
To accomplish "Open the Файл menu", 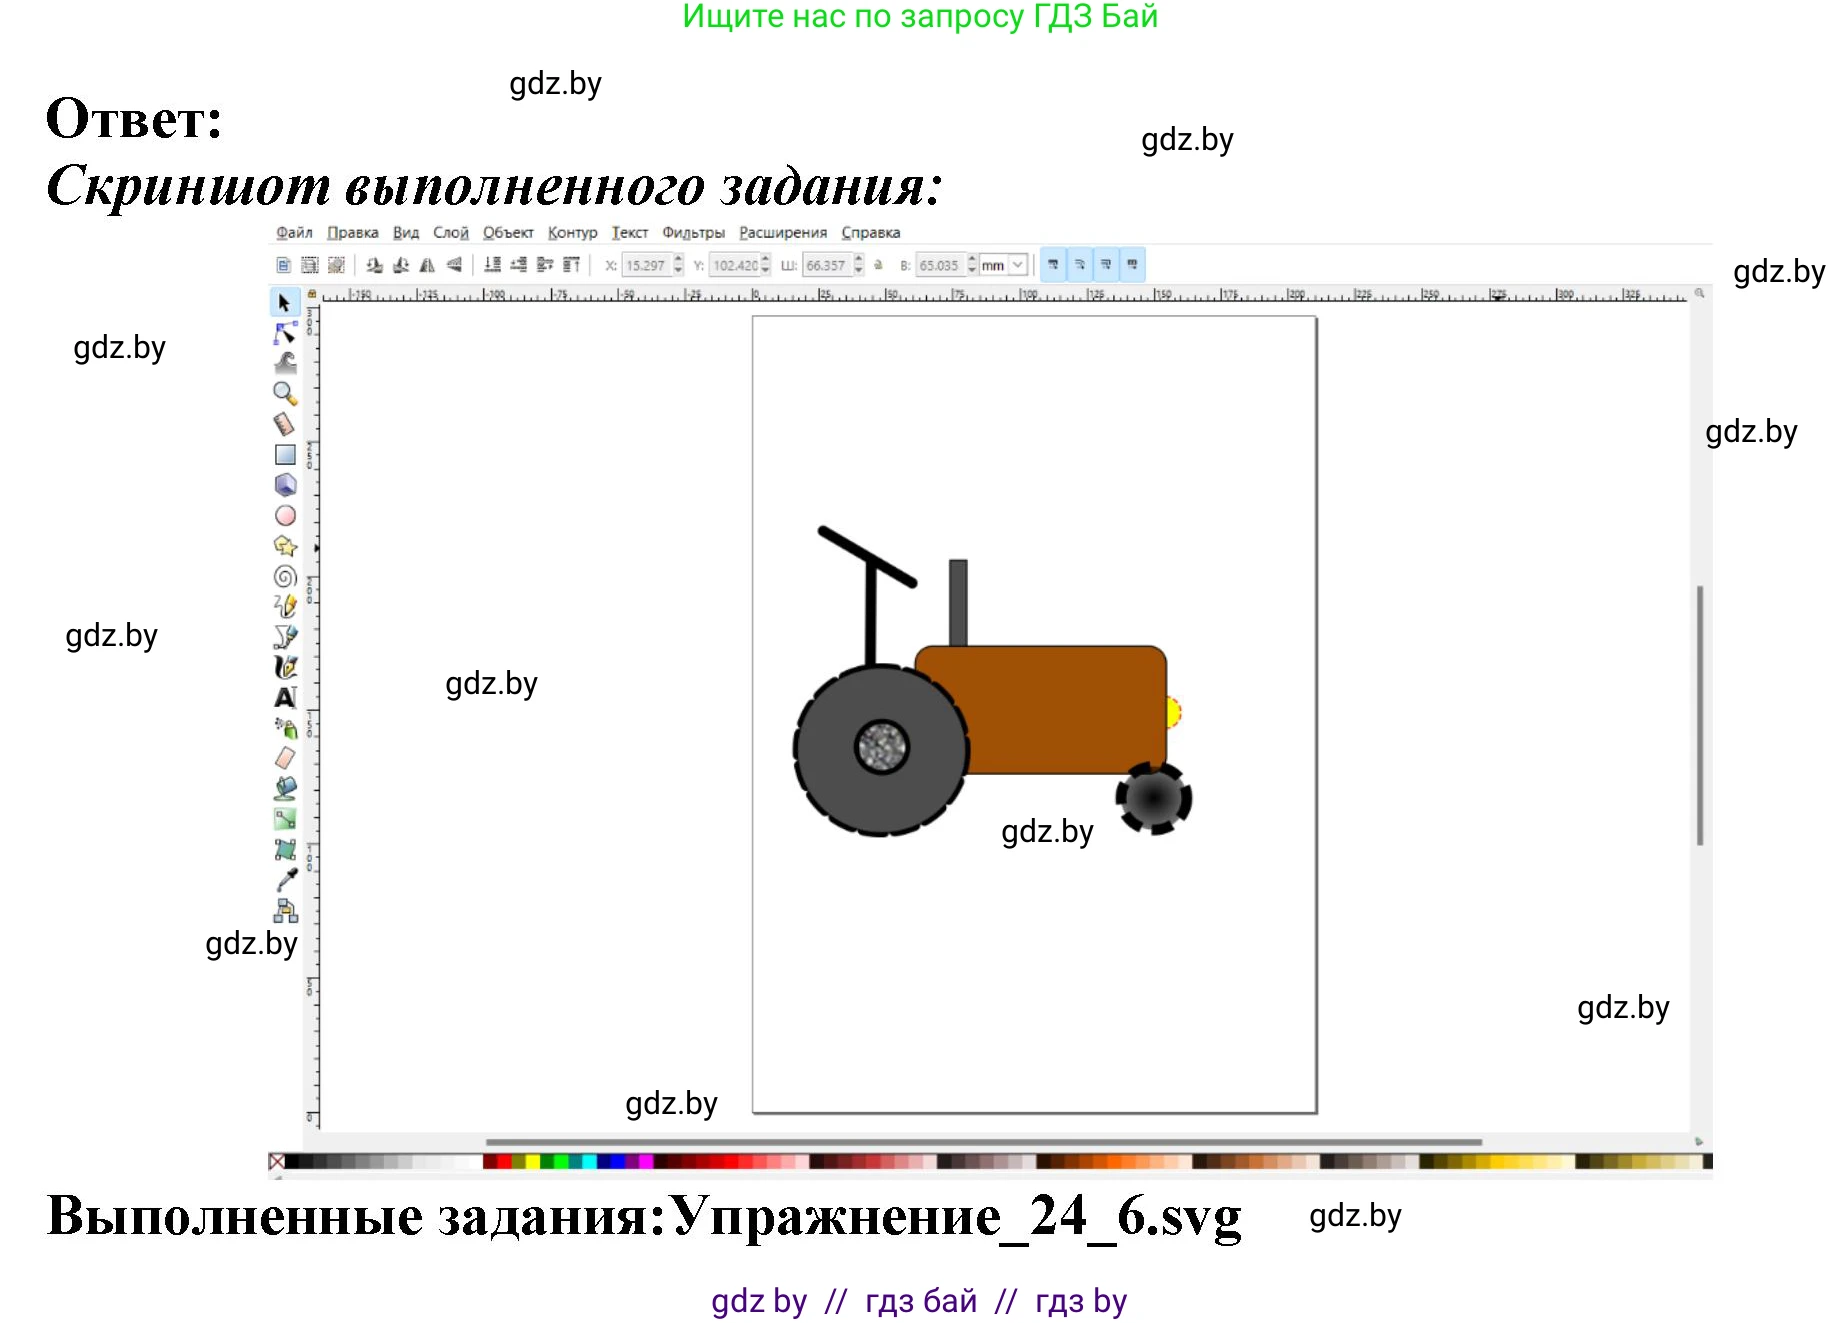I will tap(294, 233).
